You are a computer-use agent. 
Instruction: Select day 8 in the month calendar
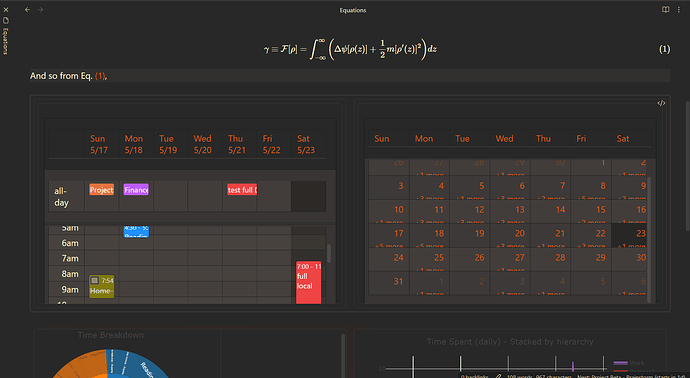(x=591, y=187)
